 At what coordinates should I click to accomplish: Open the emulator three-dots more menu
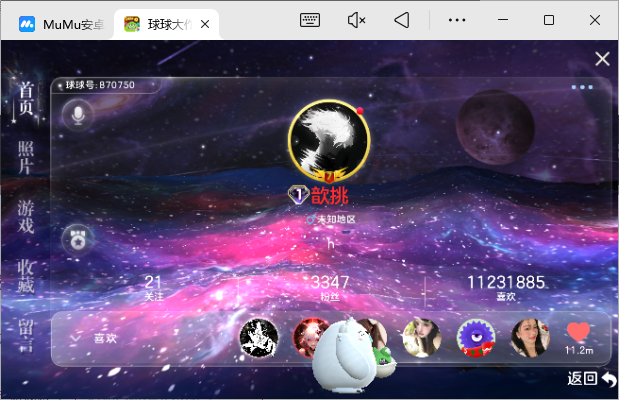(457, 20)
